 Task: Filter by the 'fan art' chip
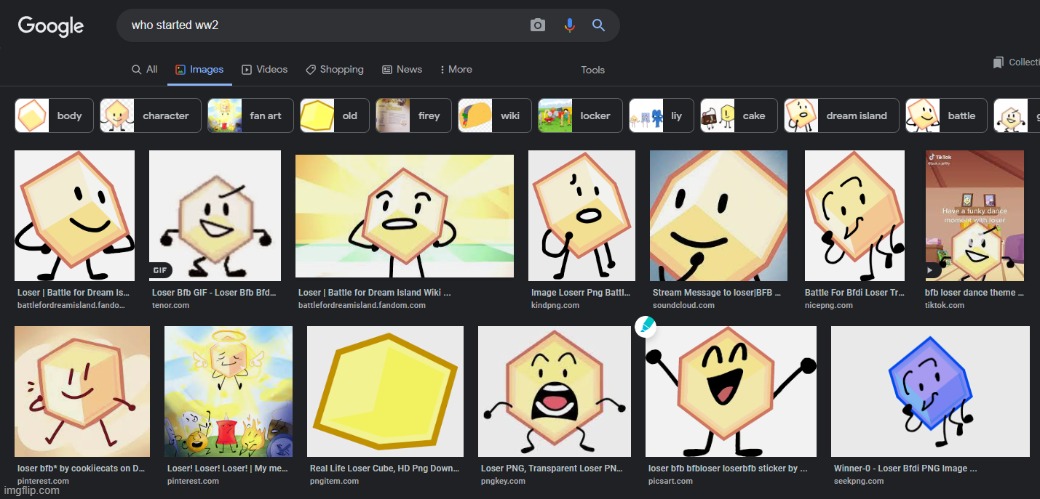coord(250,115)
